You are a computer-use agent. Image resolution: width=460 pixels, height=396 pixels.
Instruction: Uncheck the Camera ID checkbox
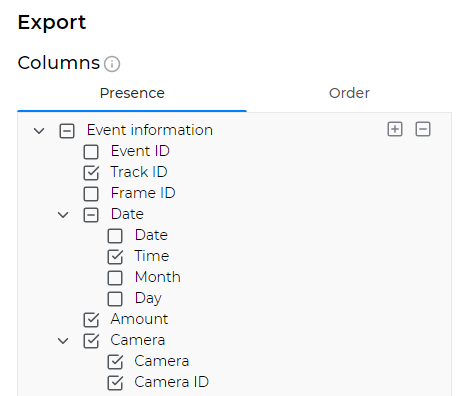(115, 383)
